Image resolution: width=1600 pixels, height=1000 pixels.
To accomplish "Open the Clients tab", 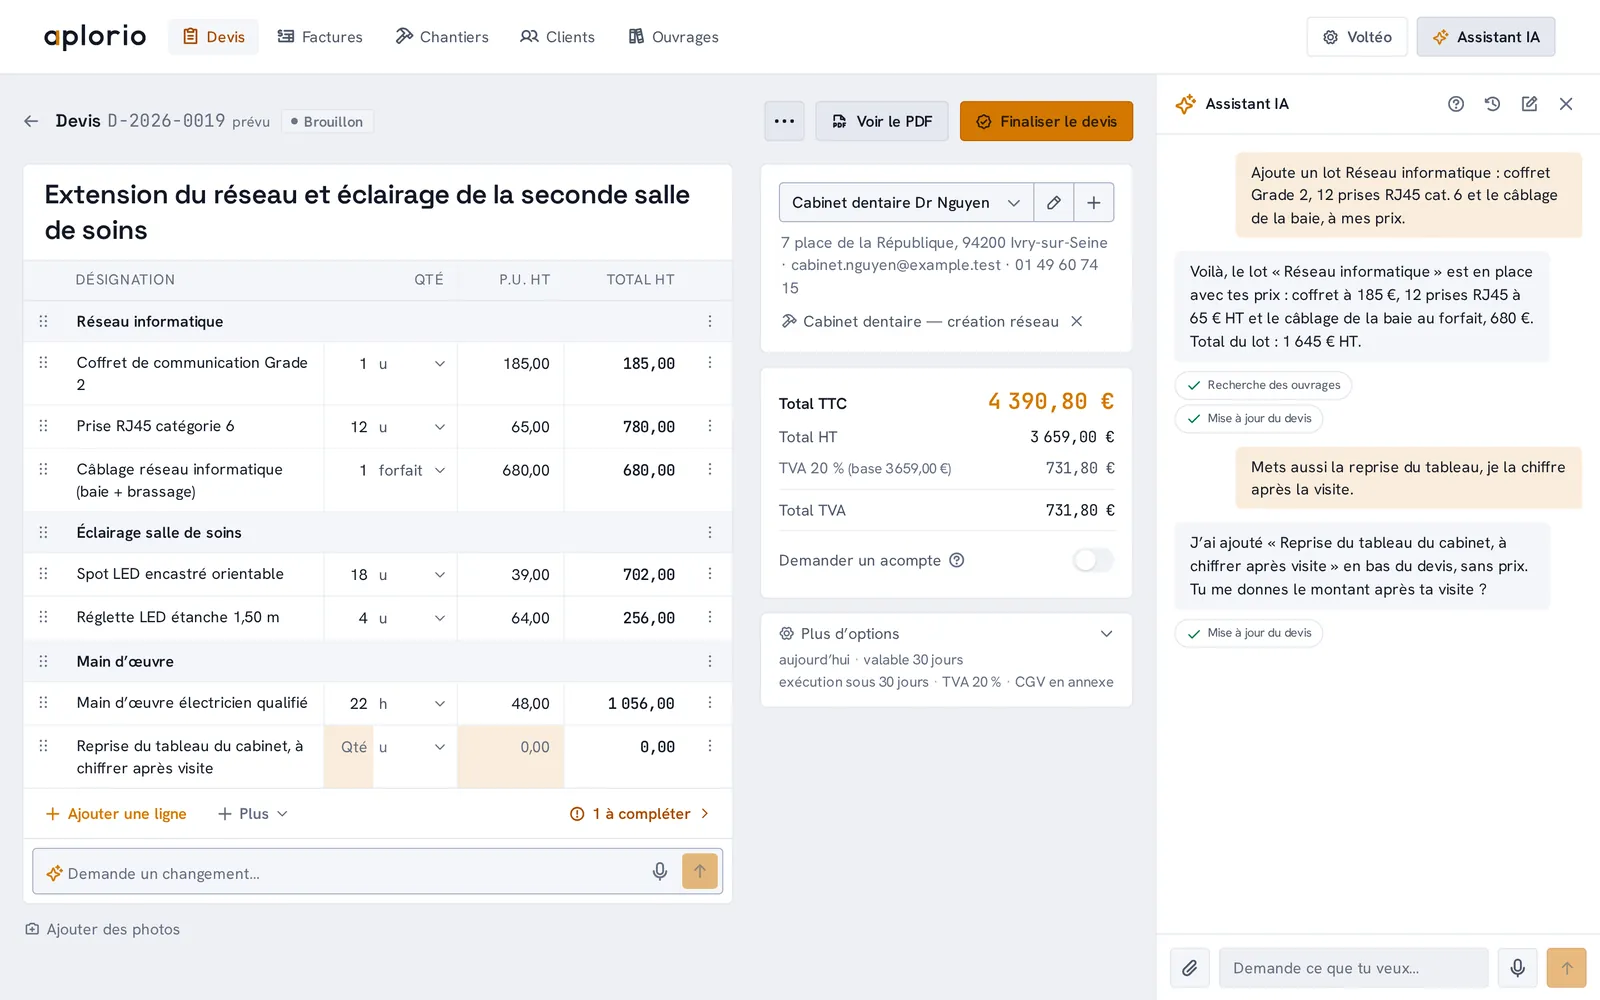I will (557, 37).
